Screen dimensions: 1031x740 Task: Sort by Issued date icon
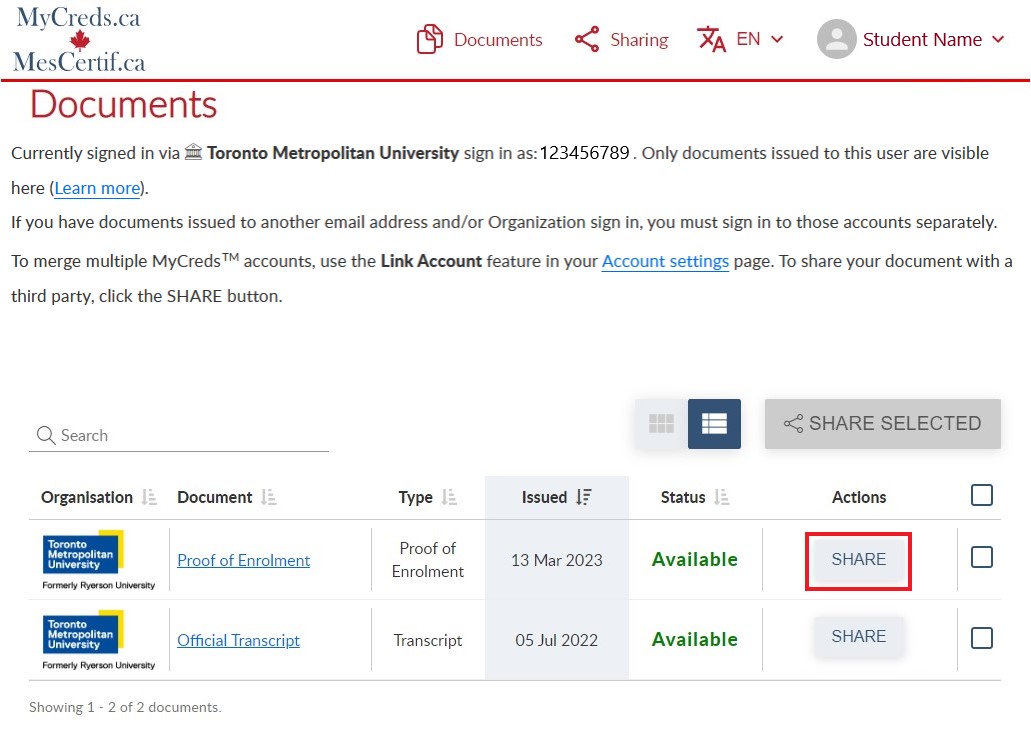584,497
